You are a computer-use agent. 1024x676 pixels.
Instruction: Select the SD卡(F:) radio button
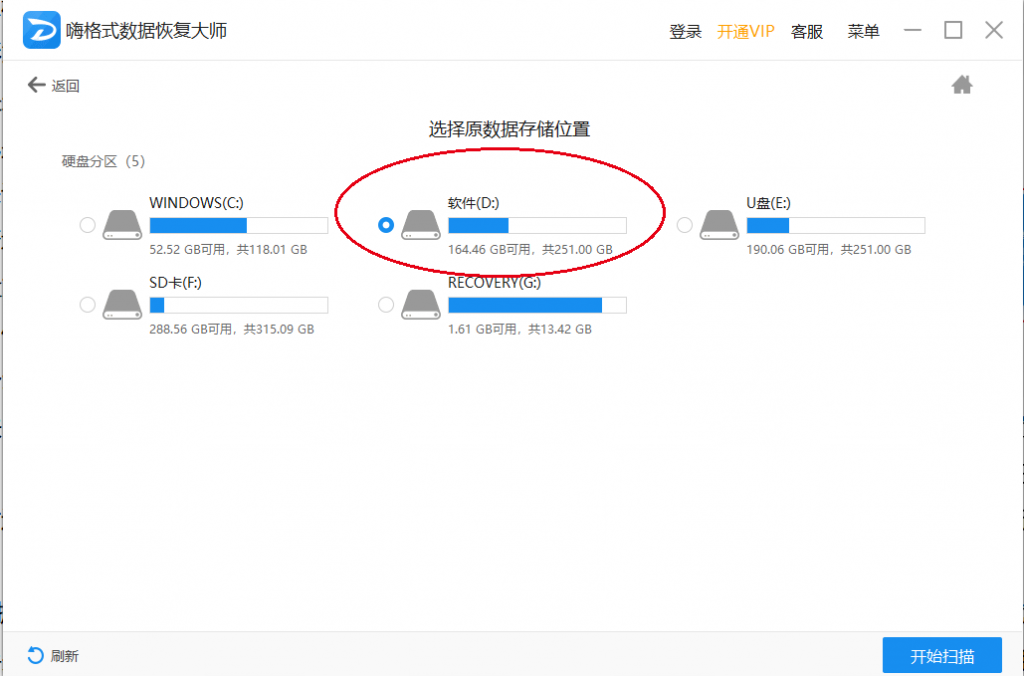[x=88, y=305]
